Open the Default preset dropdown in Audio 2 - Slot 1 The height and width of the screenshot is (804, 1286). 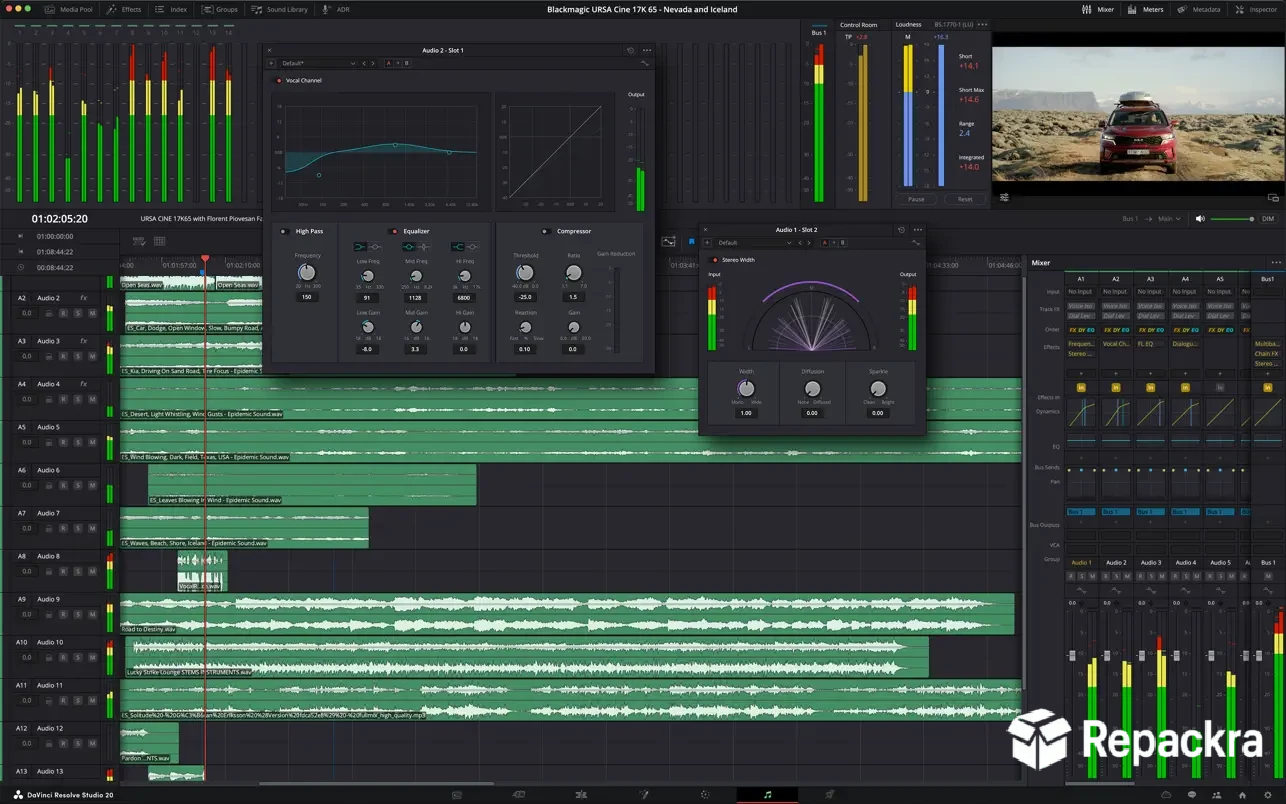tap(317, 63)
